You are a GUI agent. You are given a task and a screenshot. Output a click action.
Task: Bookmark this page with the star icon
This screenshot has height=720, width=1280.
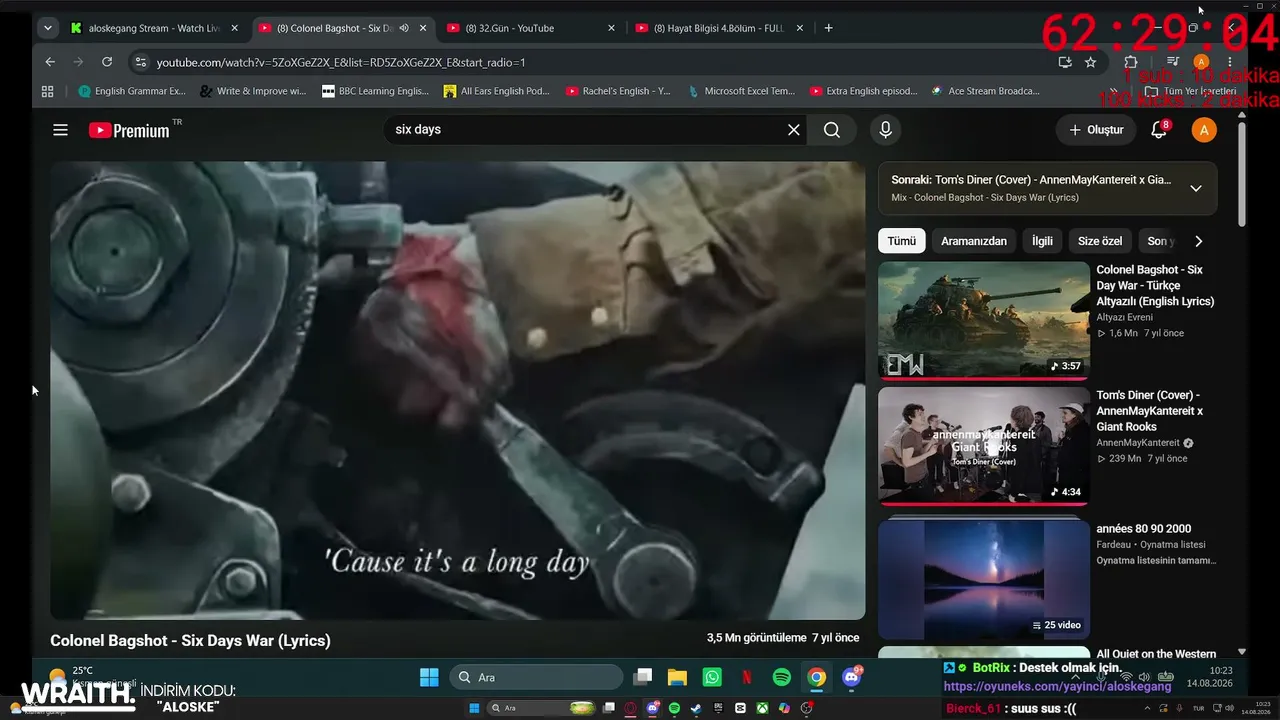pos(1090,62)
